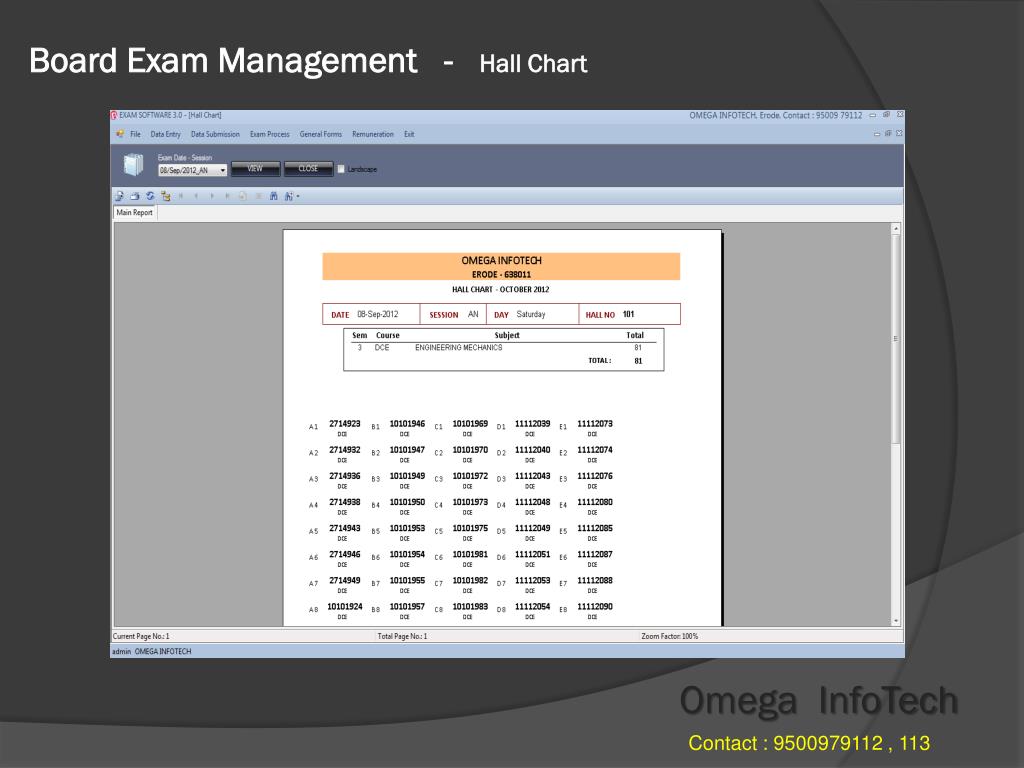Open the Data Submission menu
Screen dimensions: 1024x768
[x=216, y=135]
